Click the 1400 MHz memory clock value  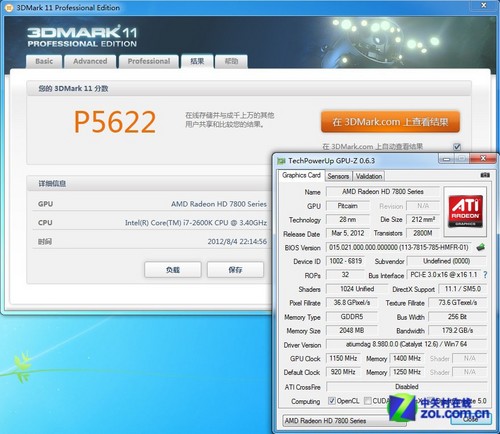pyautogui.click(x=407, y=358)
